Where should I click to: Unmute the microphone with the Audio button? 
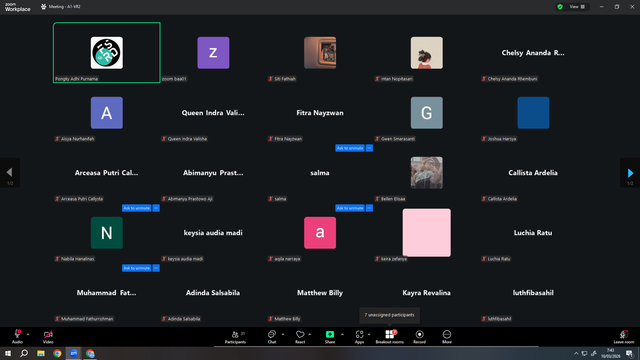point(17,336)
